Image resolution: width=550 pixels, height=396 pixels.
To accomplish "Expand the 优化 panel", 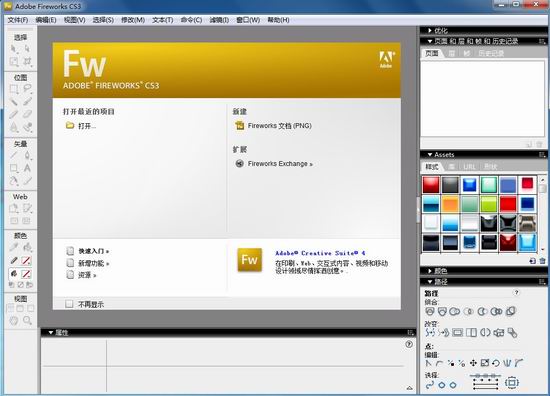I will point(430,31).
